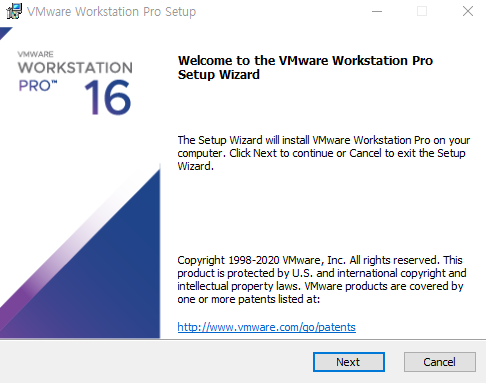
Task: Click the Workstation Pro 16 logo
Action: [x=75, y=83]
